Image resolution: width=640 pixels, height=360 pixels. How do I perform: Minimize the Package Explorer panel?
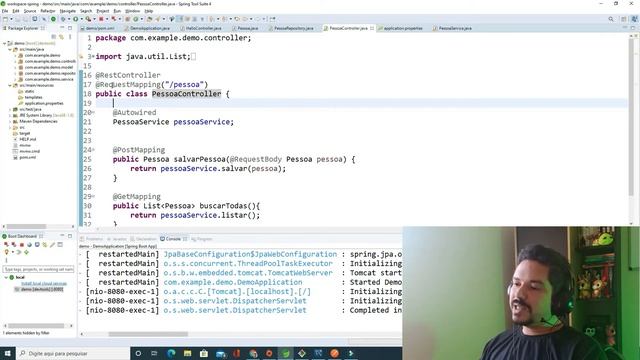click(x=62, y=28)
